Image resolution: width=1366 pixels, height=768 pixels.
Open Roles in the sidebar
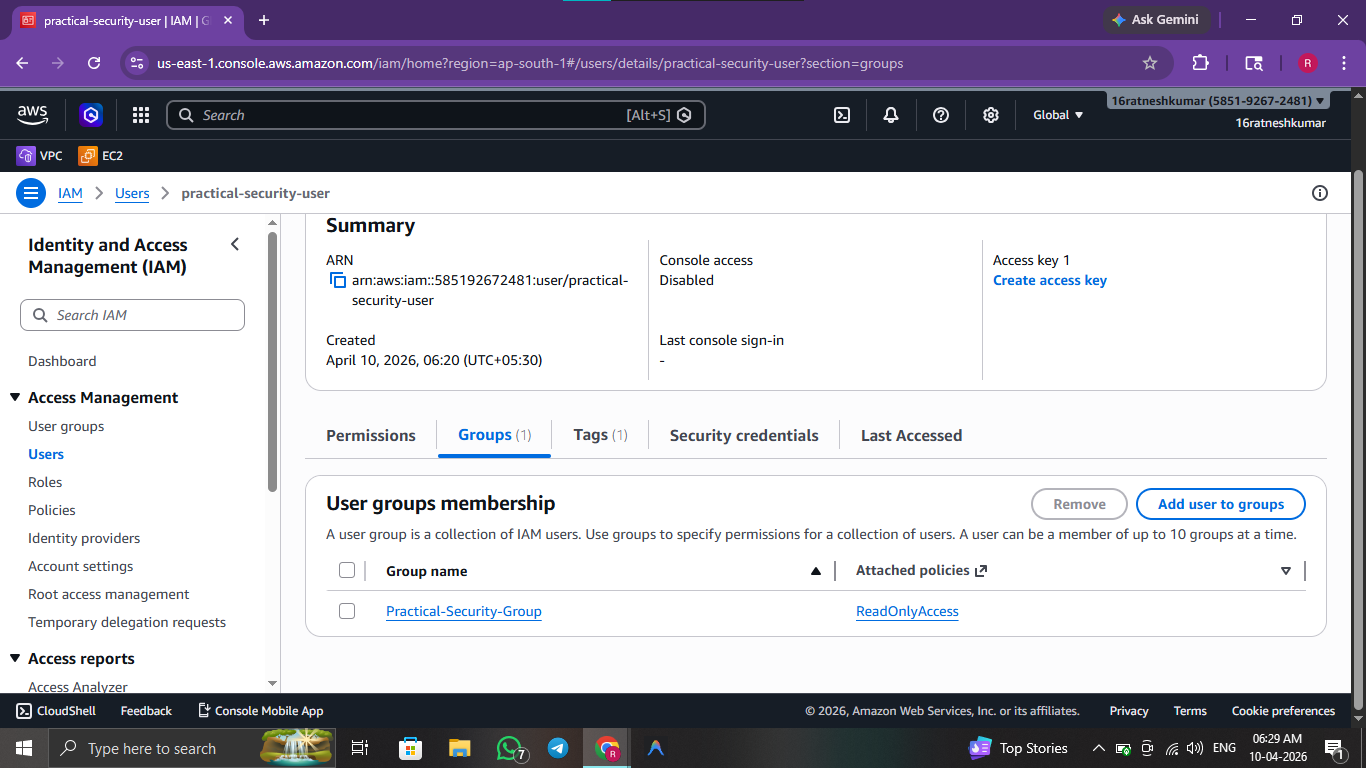[45, 482]
